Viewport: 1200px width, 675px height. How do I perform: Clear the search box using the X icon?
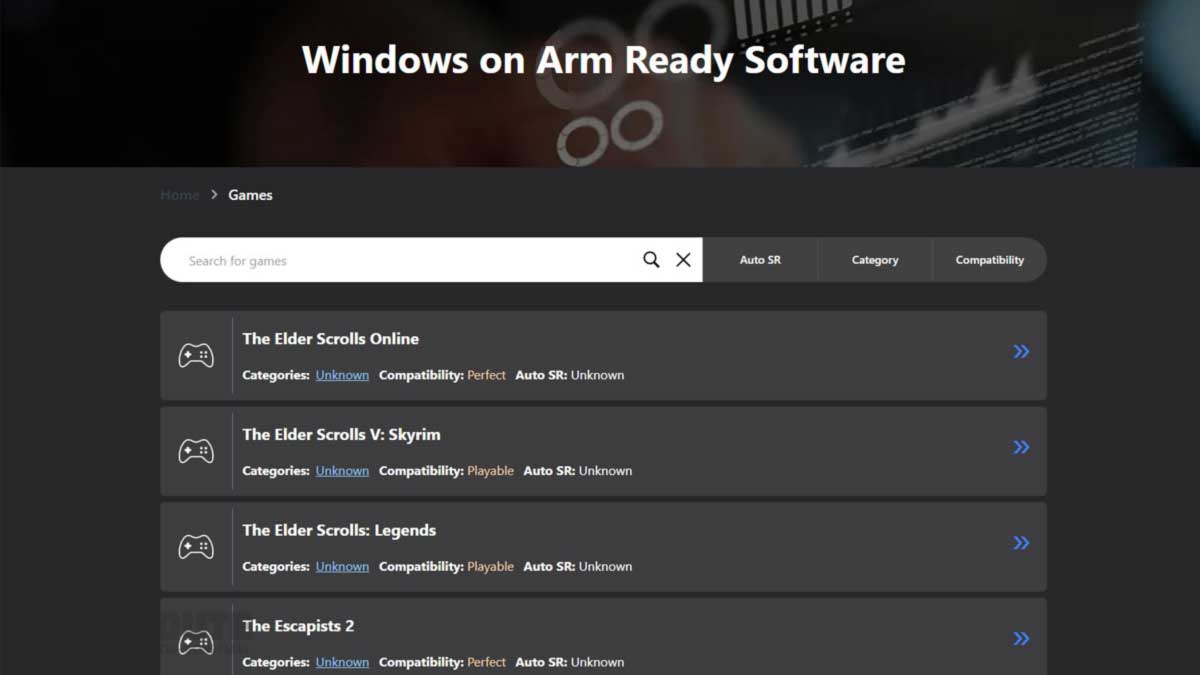tap(683, 259)
